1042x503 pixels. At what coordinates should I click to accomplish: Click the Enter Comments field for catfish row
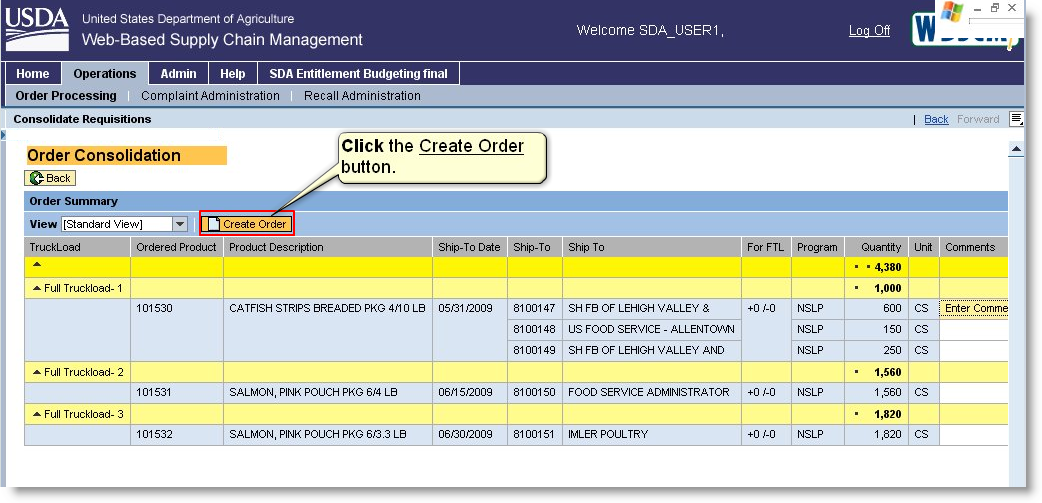click(x=974, y=309)
